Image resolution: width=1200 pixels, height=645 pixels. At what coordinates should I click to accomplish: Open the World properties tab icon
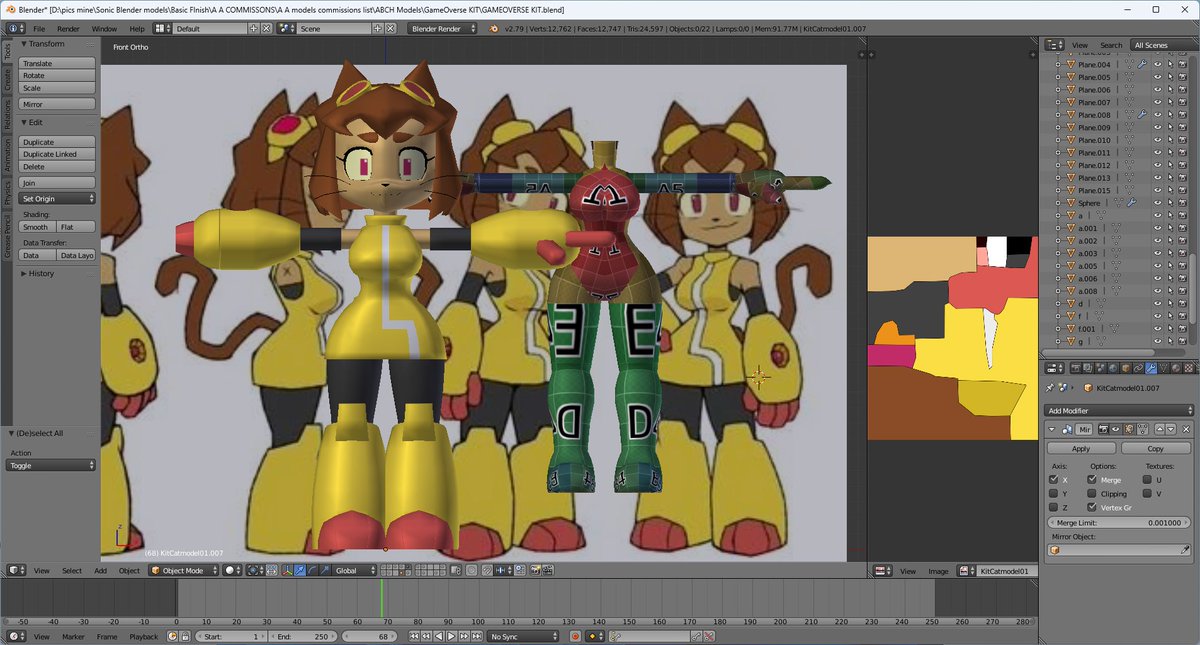tap(1113, 368)
